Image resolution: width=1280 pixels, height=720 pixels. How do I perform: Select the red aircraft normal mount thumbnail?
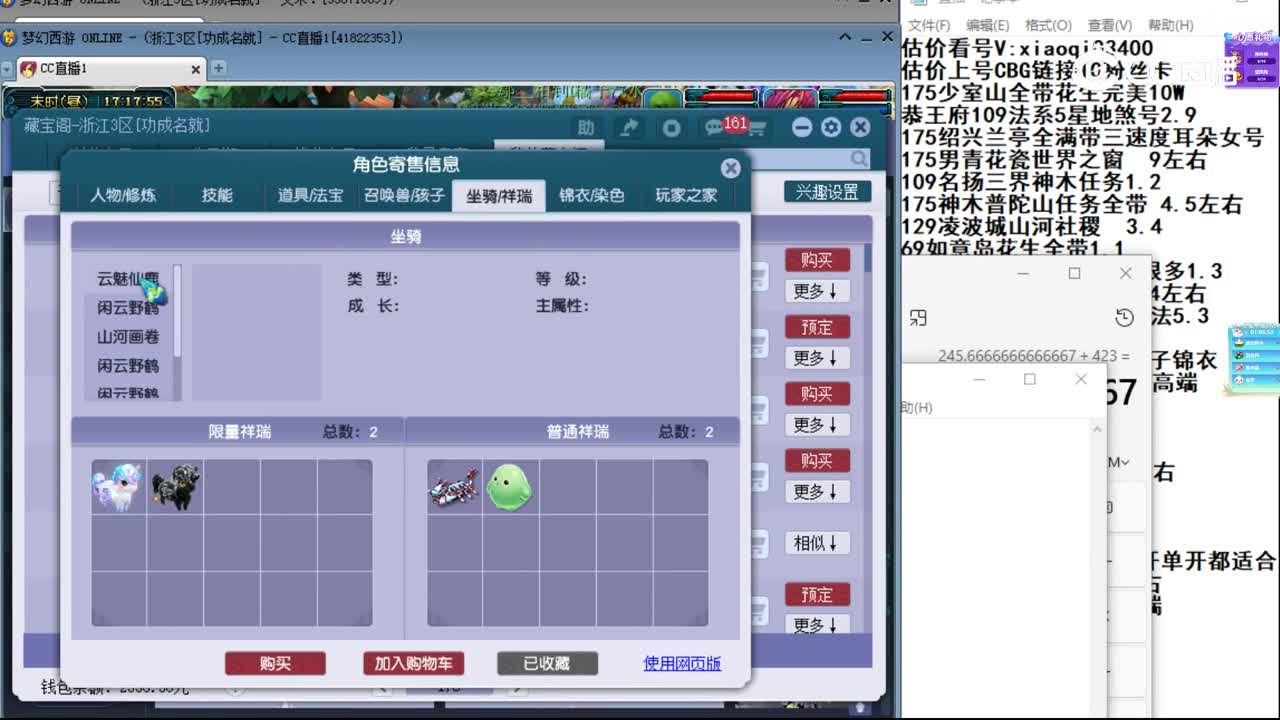pyautogui.click(x=454, y=487)
